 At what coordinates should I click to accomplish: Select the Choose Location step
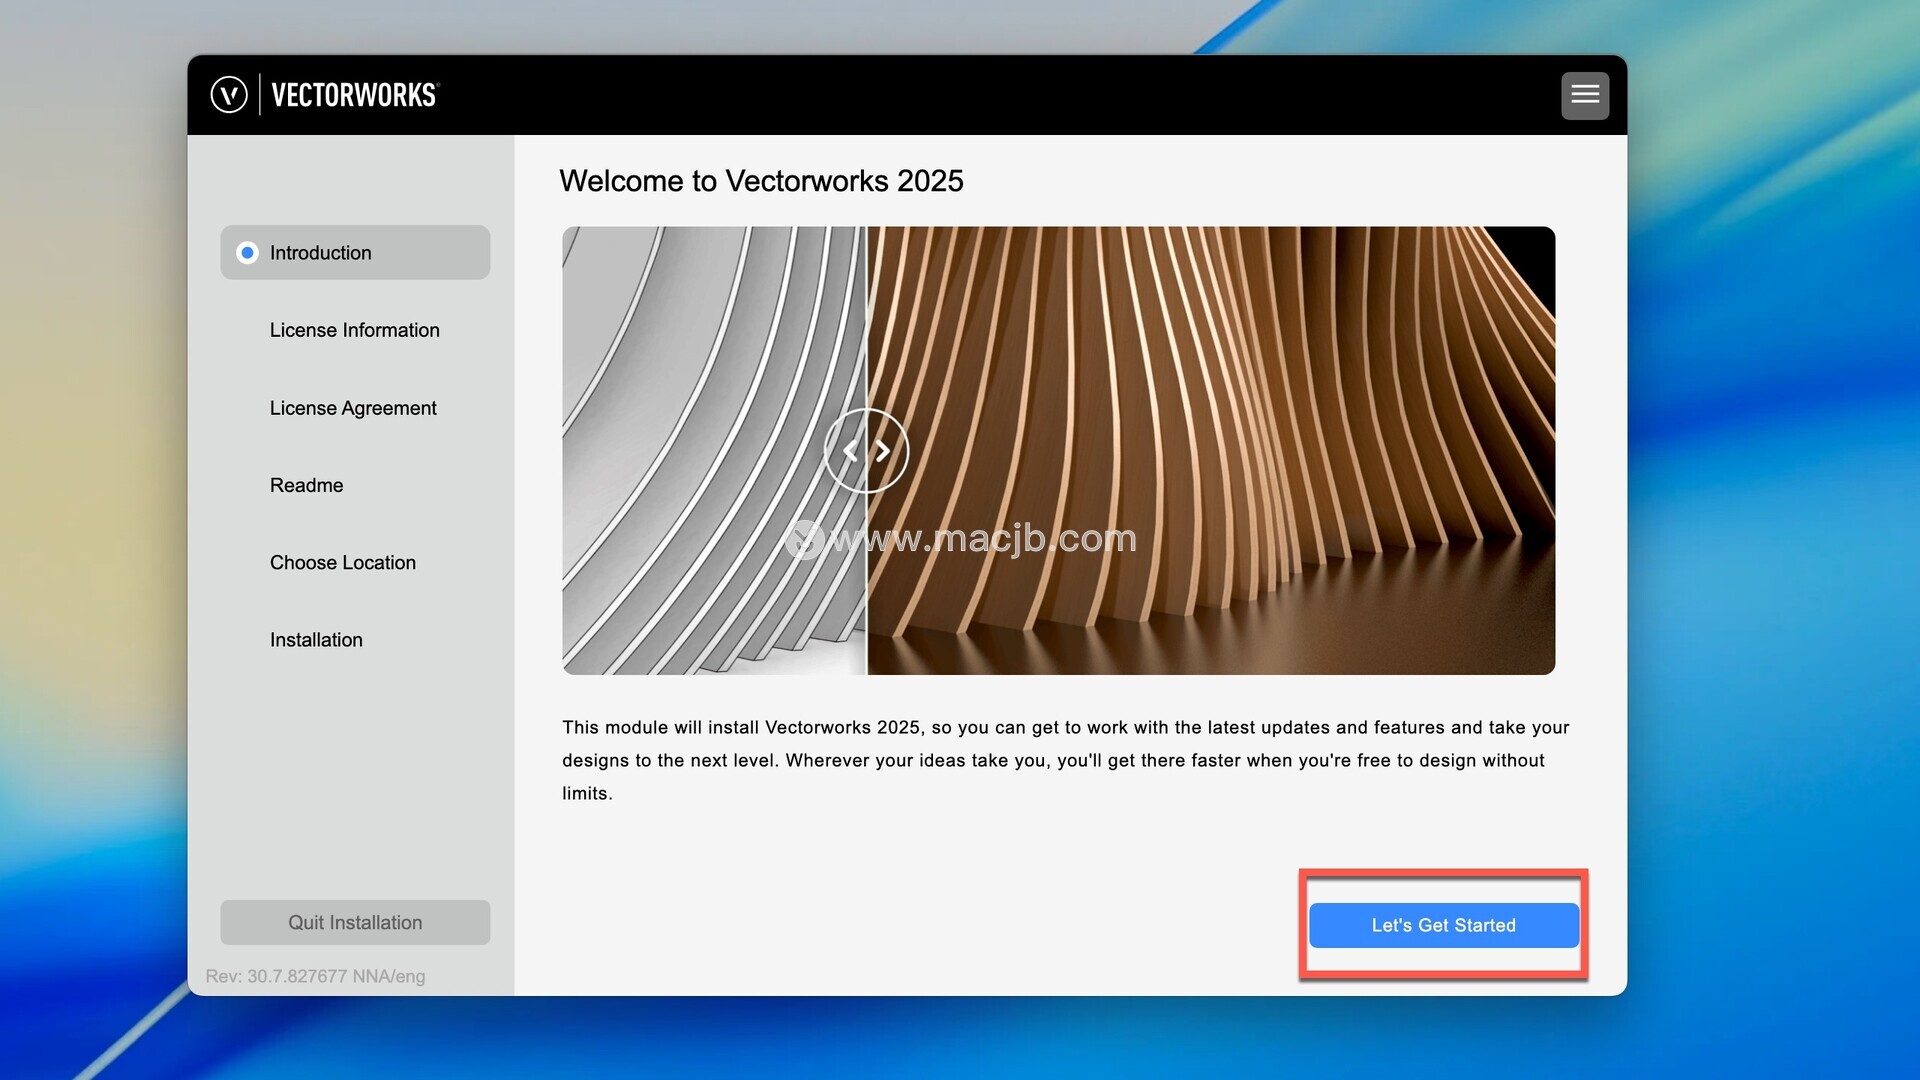point(342,562)
